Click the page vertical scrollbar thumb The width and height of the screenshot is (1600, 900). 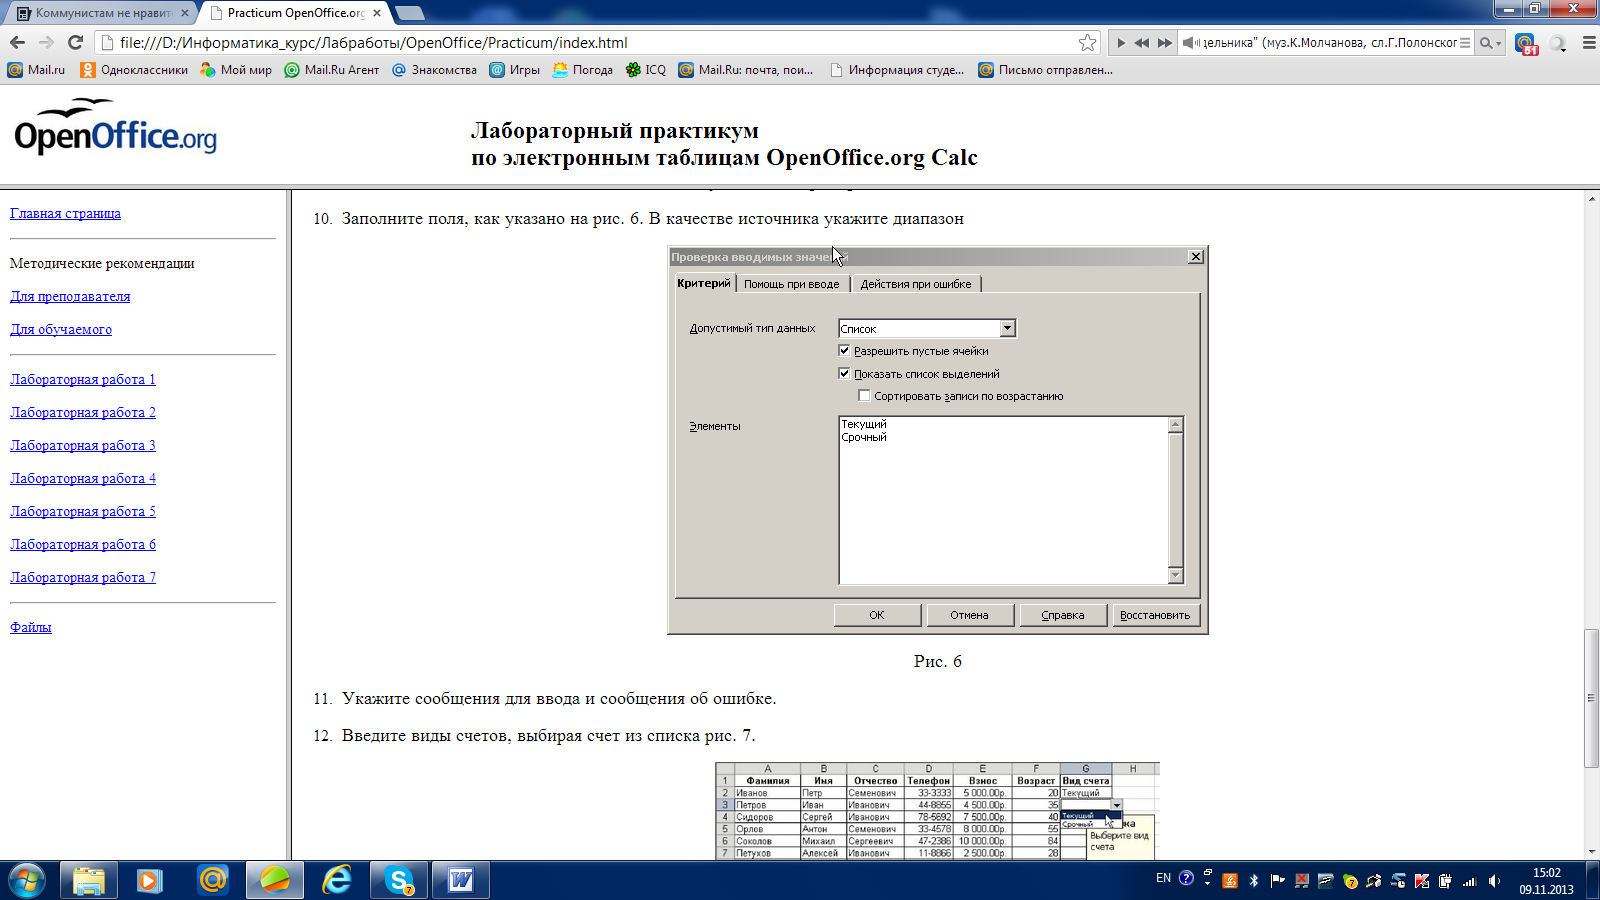tap(1591, 698)
